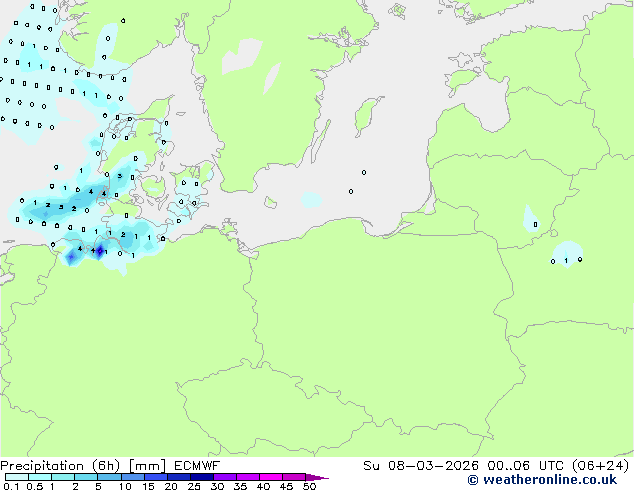Click the "0.1" legend scale value
634x490 pixels.
point(11,486)
